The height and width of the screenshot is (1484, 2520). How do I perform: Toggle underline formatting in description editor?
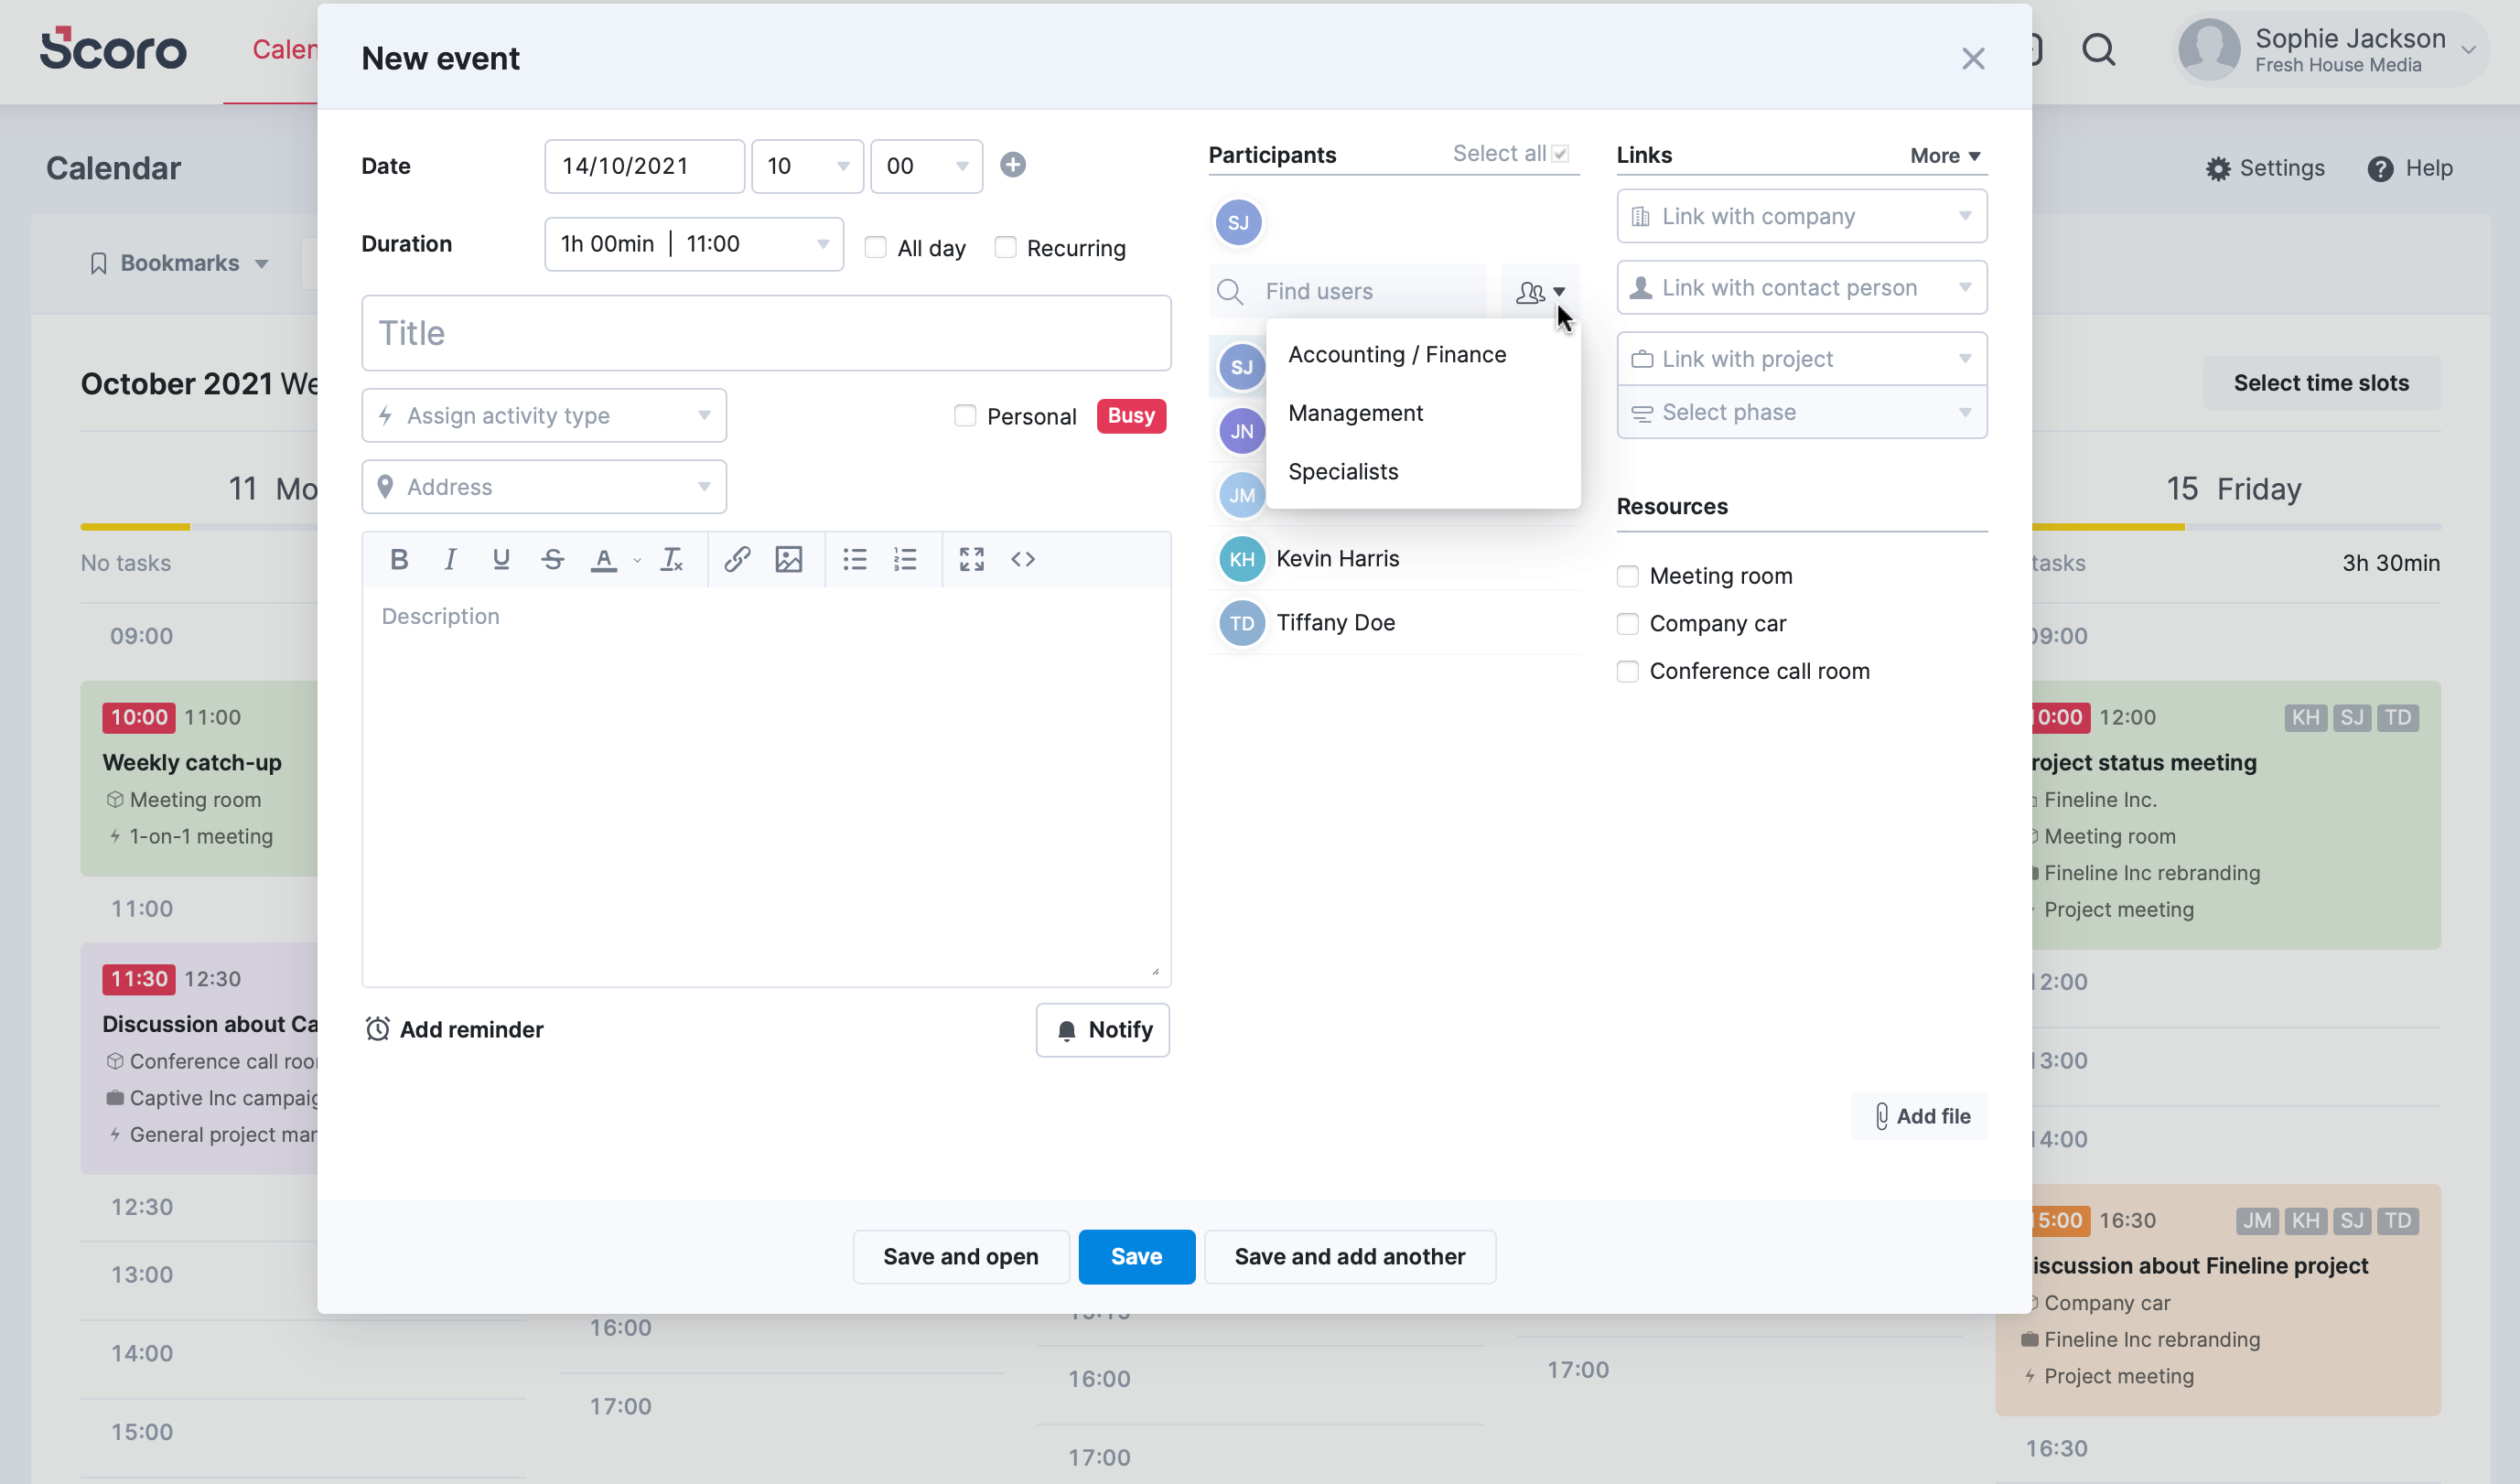click(x=502, y=559)
